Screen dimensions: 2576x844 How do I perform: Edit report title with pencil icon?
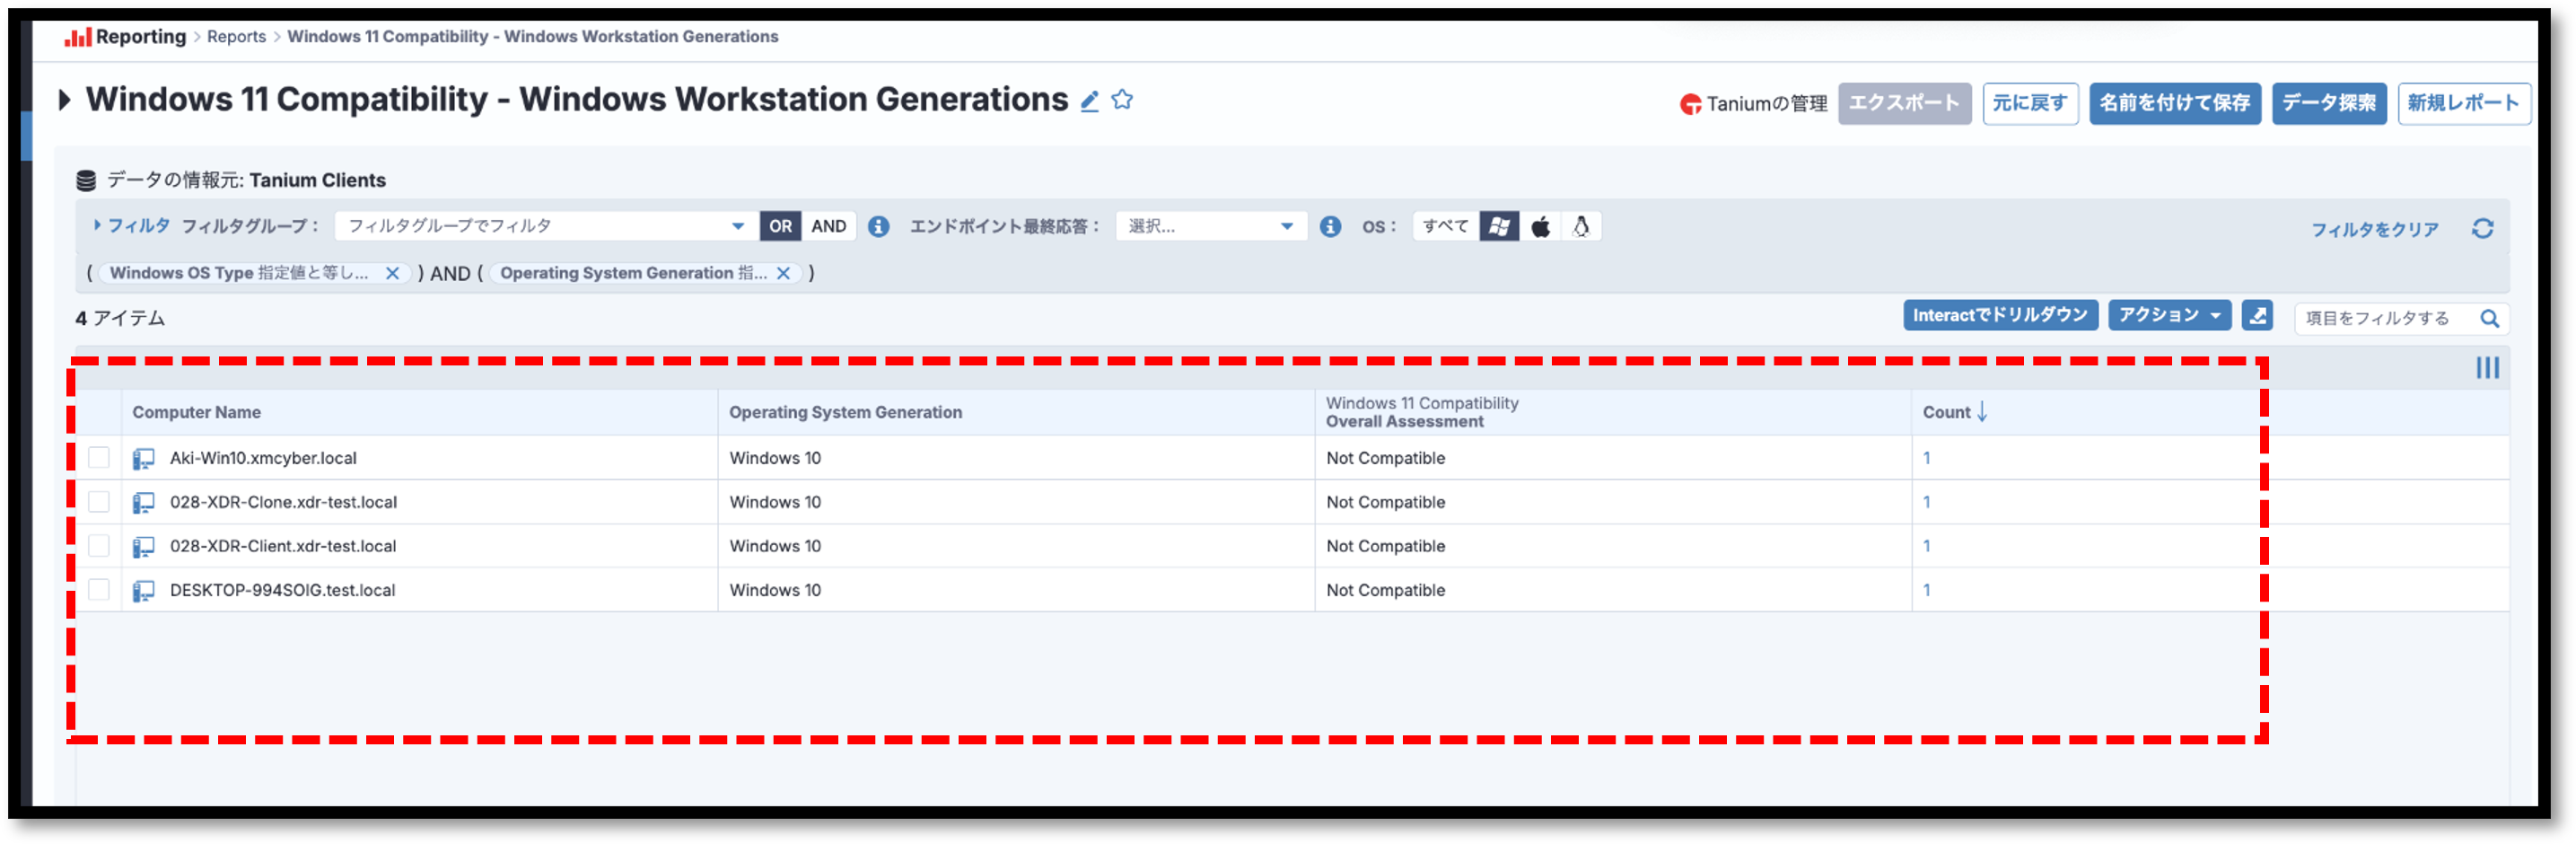tap(1089, 101)
